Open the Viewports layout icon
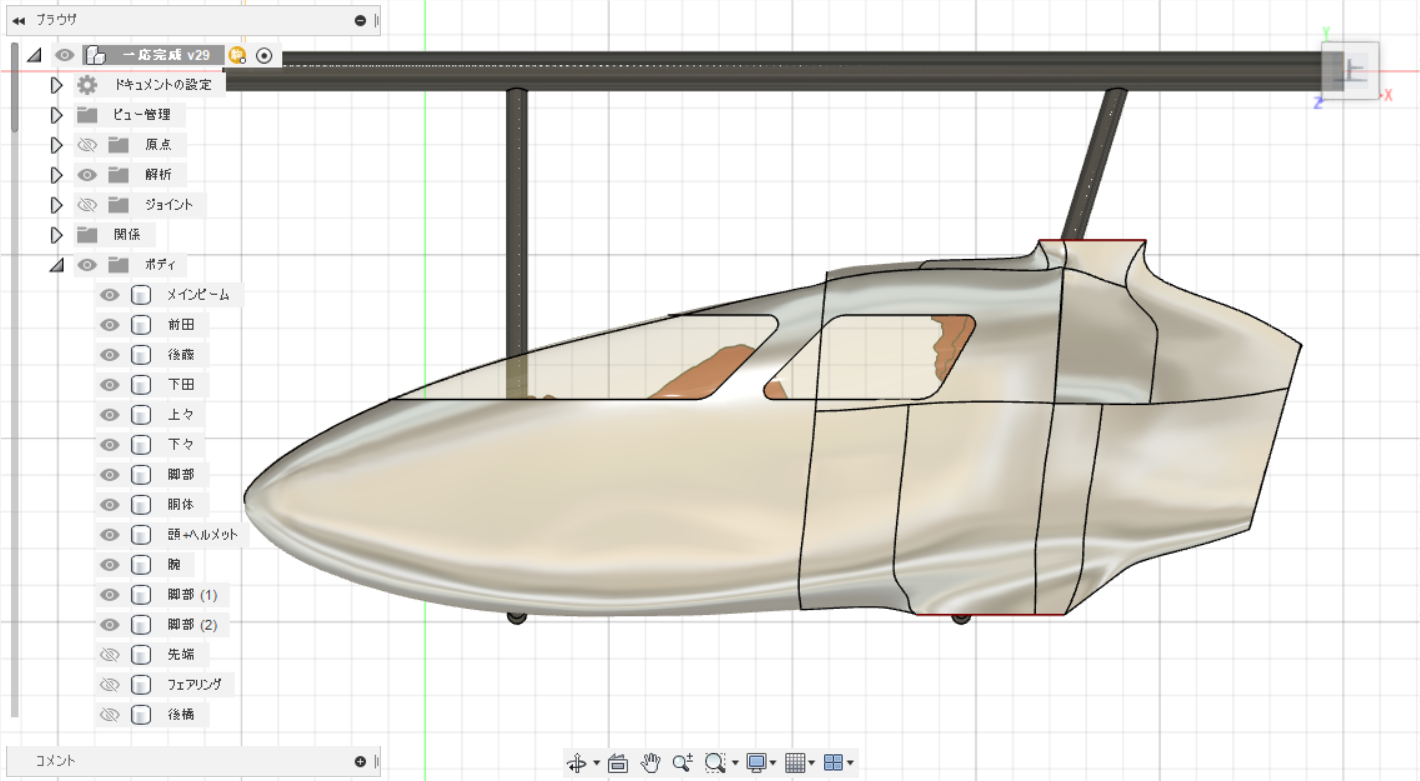Screen dimensions: 1420x781 (833, 763)
